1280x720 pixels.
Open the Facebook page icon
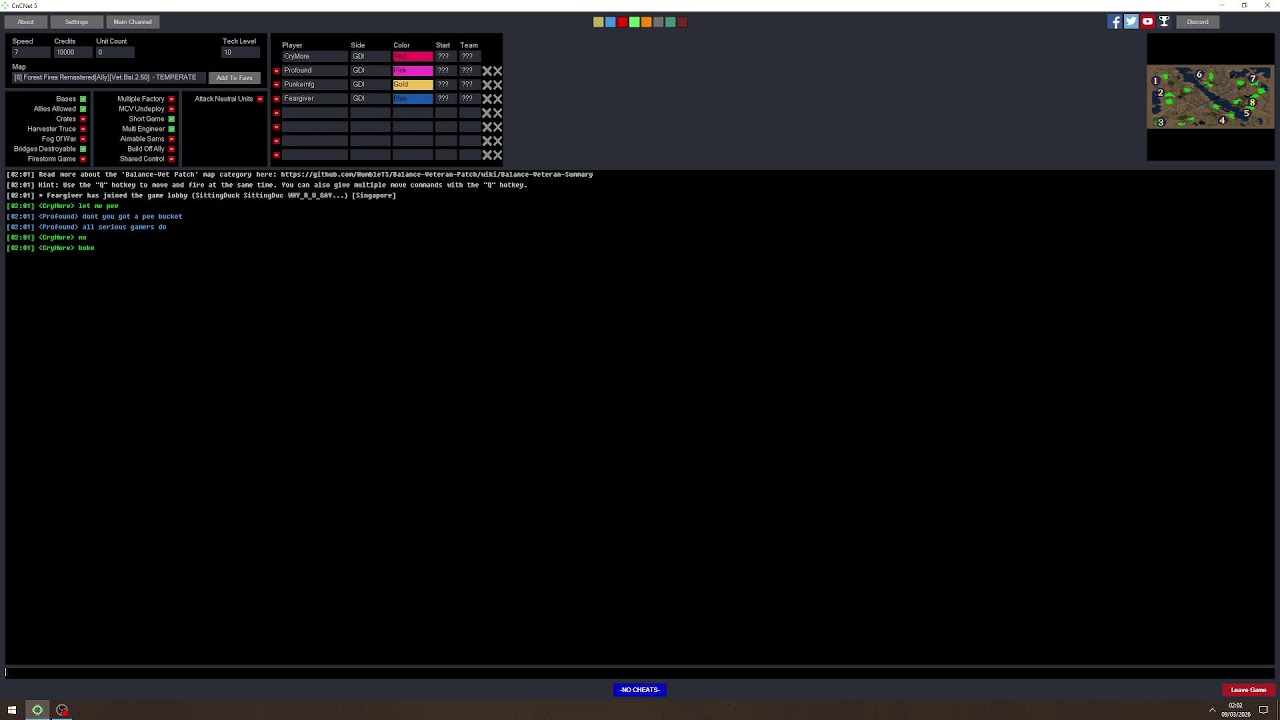coord(1114,21)
